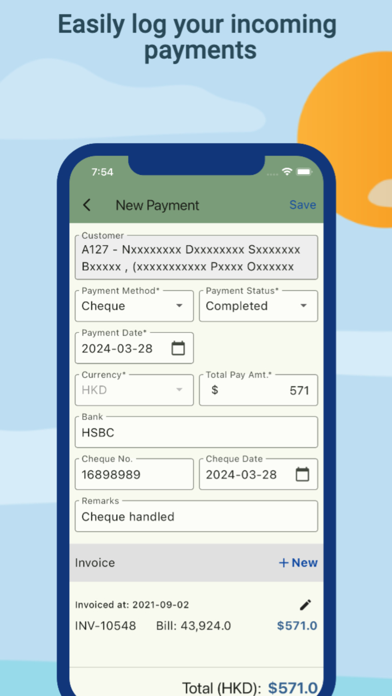Open the Cheque Date calendar icon

[302, 475]
